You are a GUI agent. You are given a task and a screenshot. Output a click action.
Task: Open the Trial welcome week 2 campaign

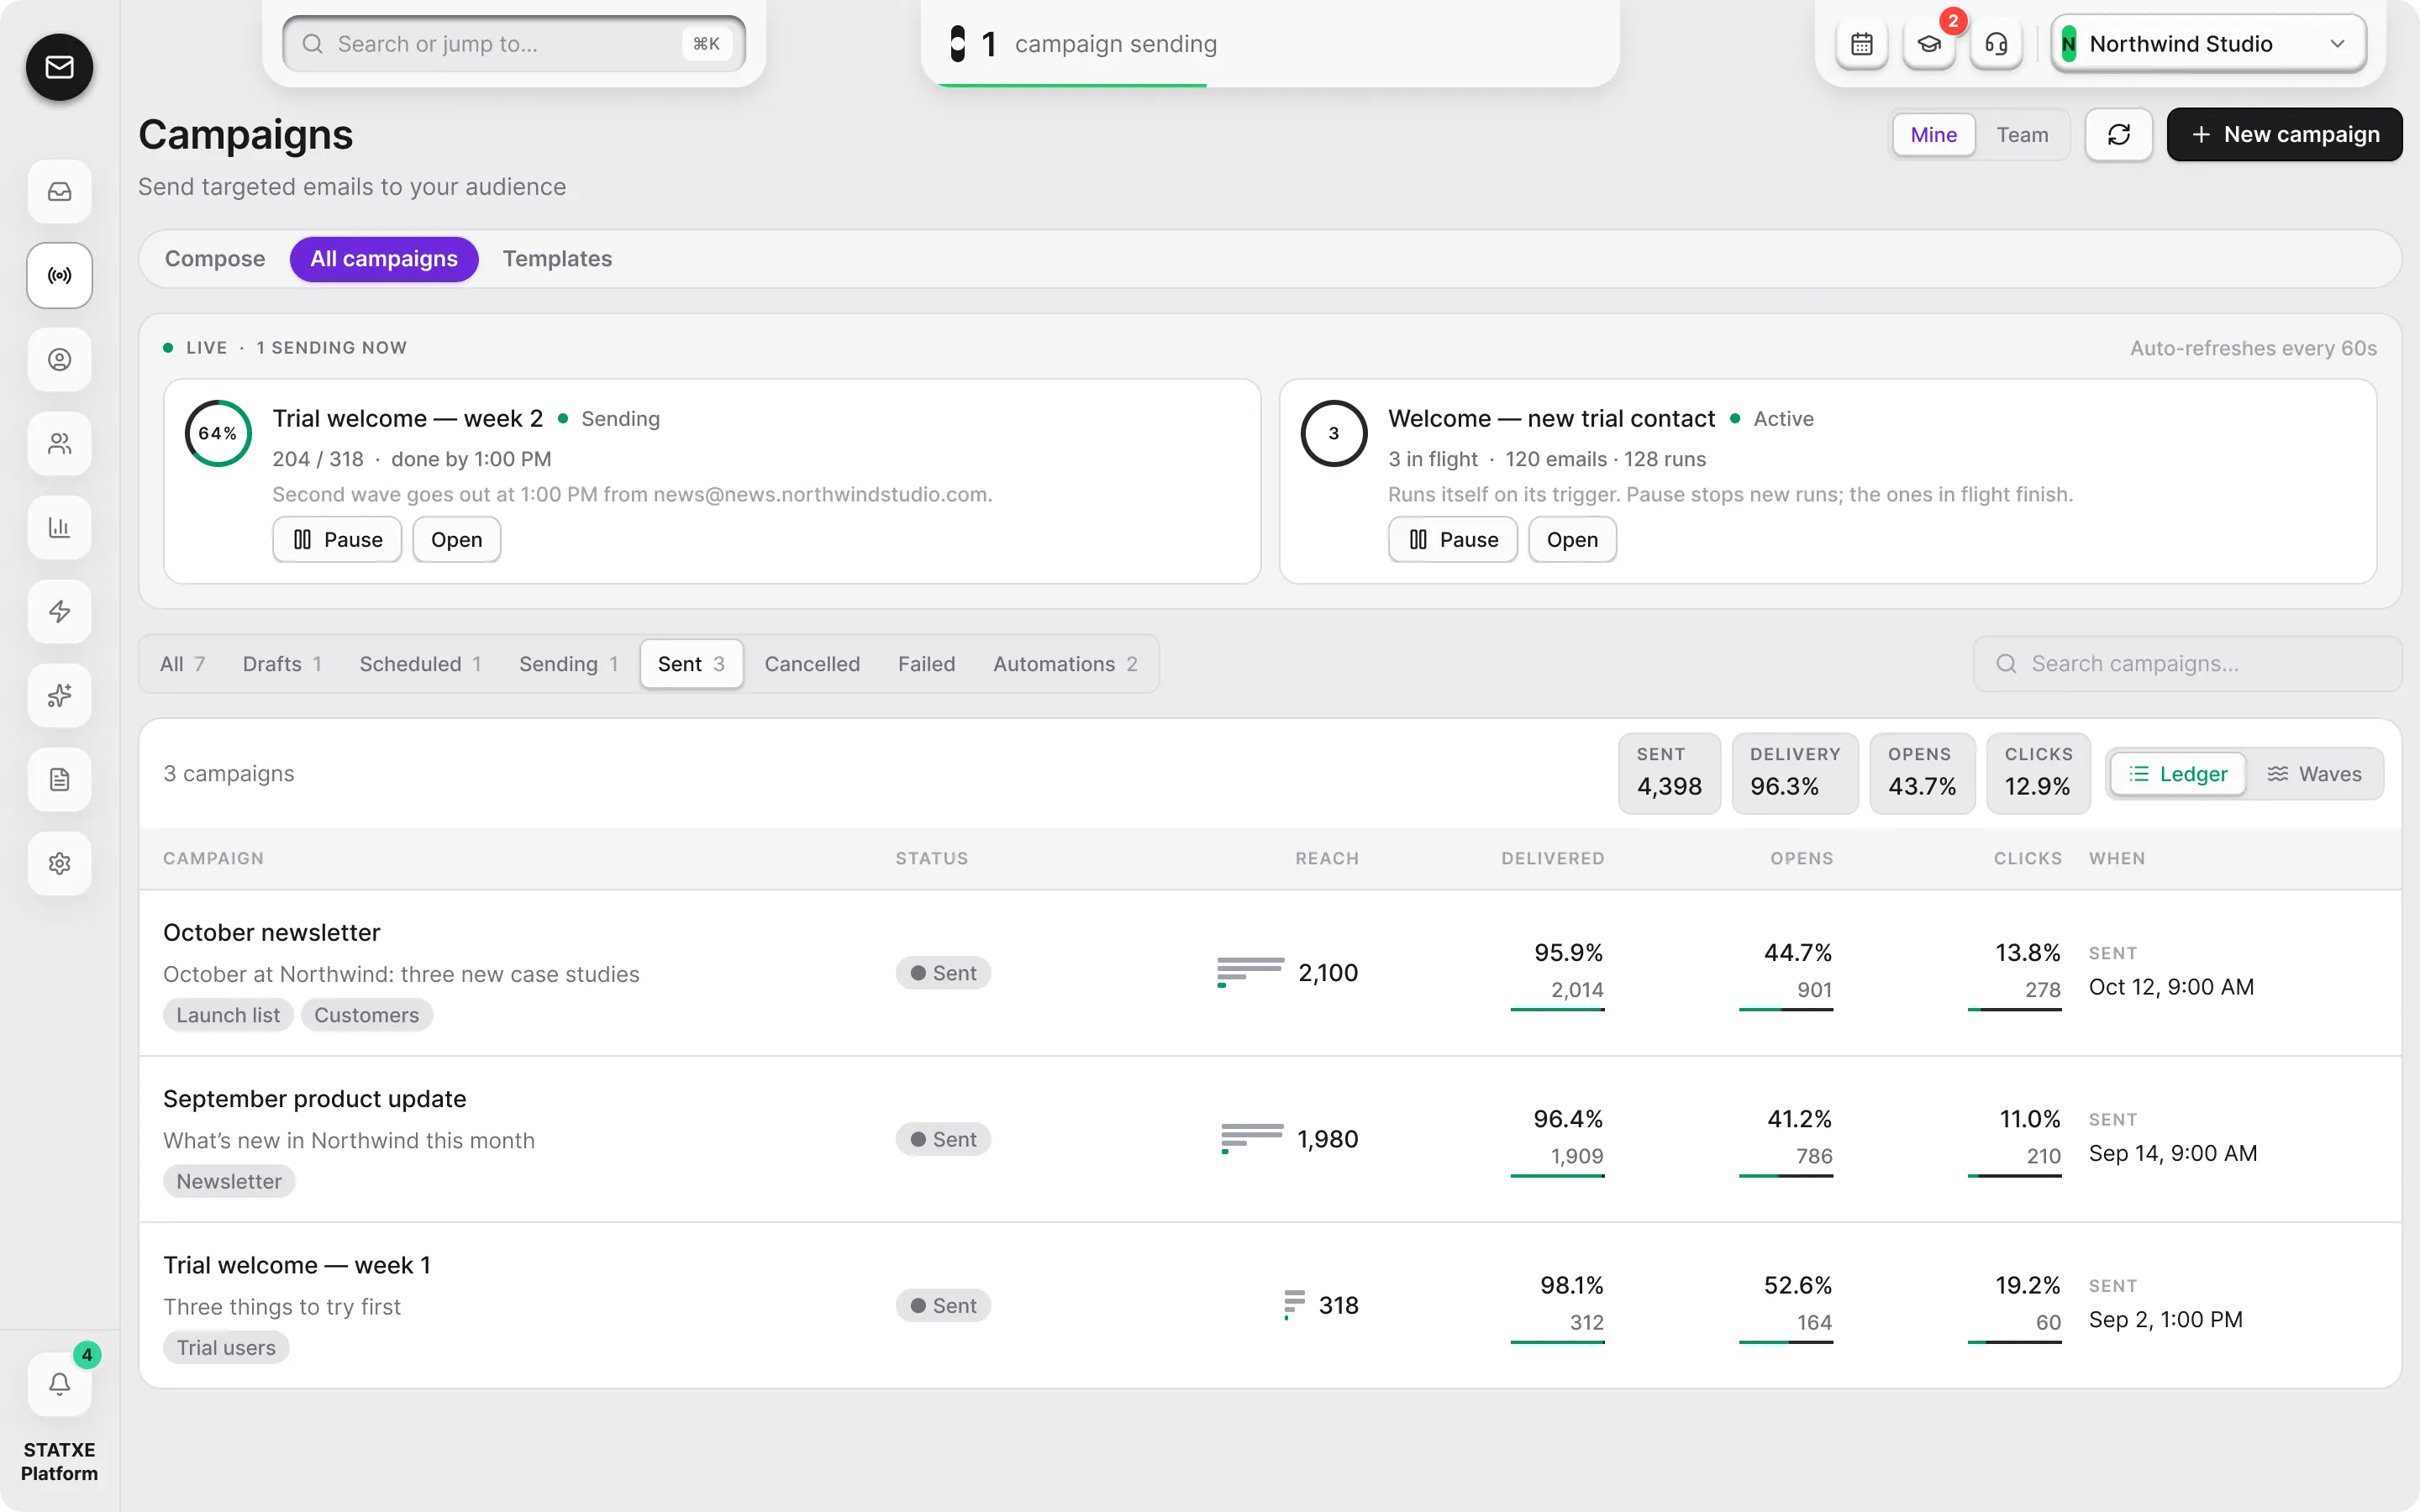(x=456, y=540)
